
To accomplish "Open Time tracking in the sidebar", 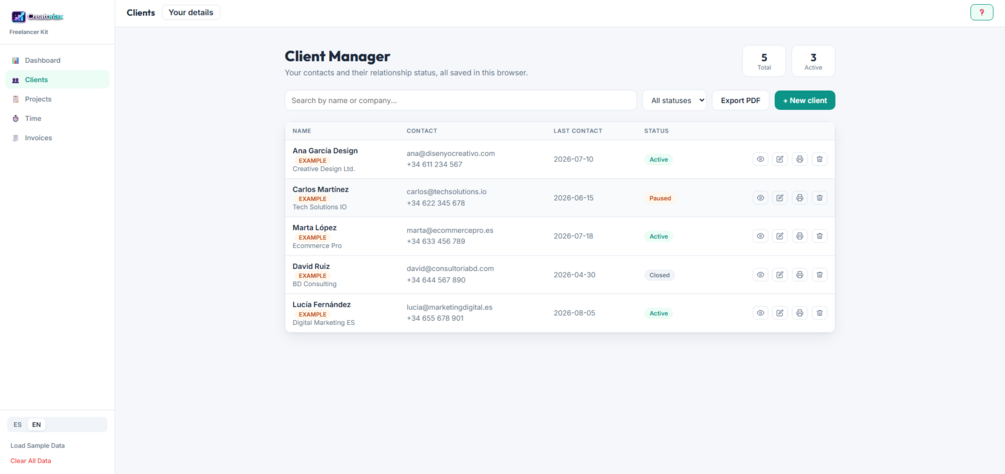I will [57, 118].
